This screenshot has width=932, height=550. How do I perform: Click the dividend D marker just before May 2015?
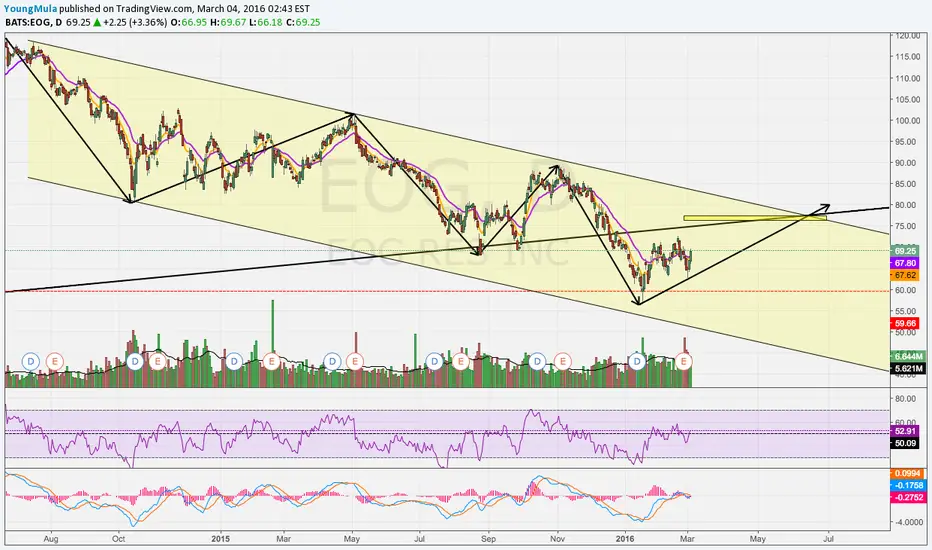[x=332, y=361]
